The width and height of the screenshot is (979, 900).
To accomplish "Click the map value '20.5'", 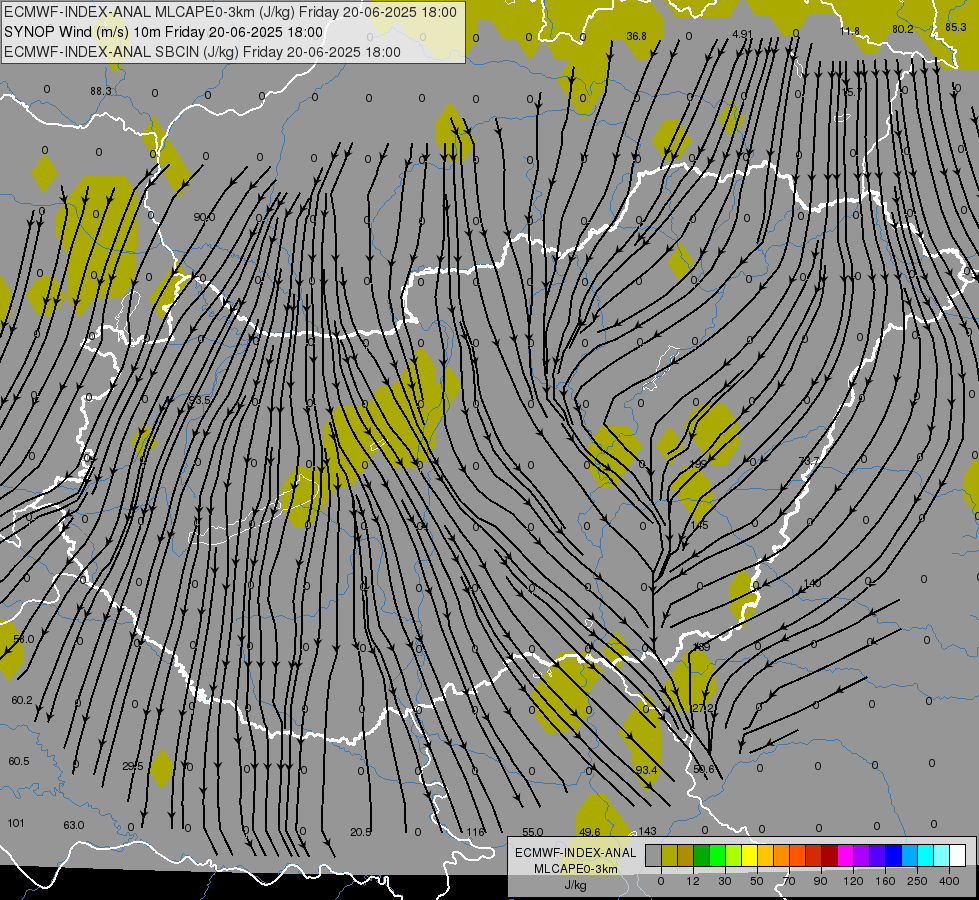I will click(361, 832).
